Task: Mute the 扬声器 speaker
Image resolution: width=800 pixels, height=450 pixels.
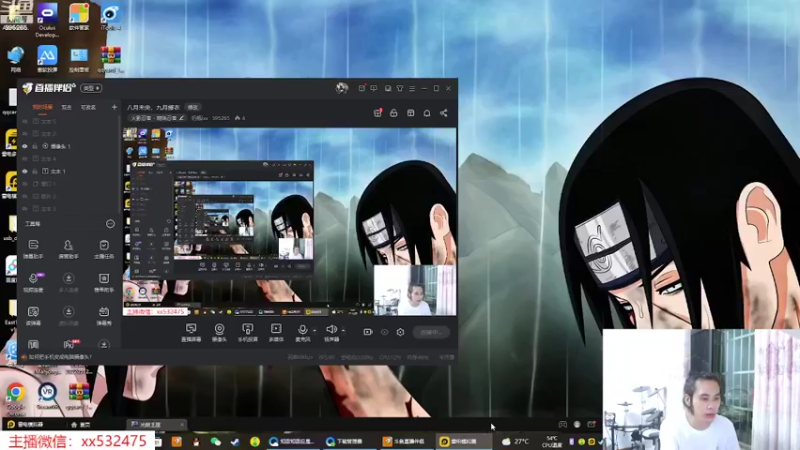Action: coord(332,333)
